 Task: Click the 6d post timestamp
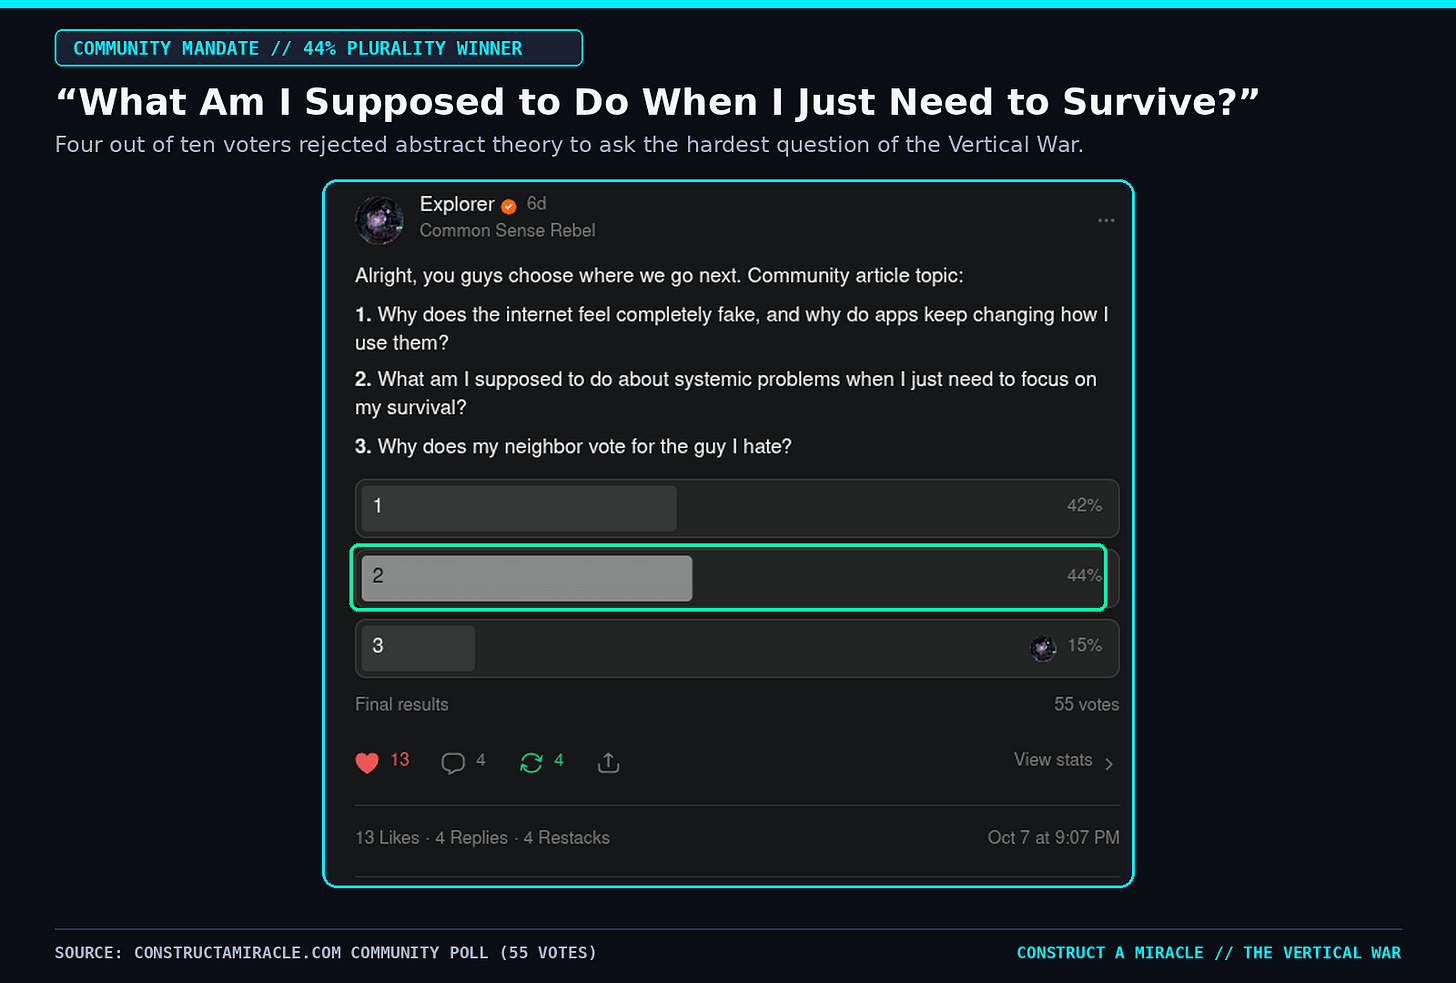coord(537,204)
